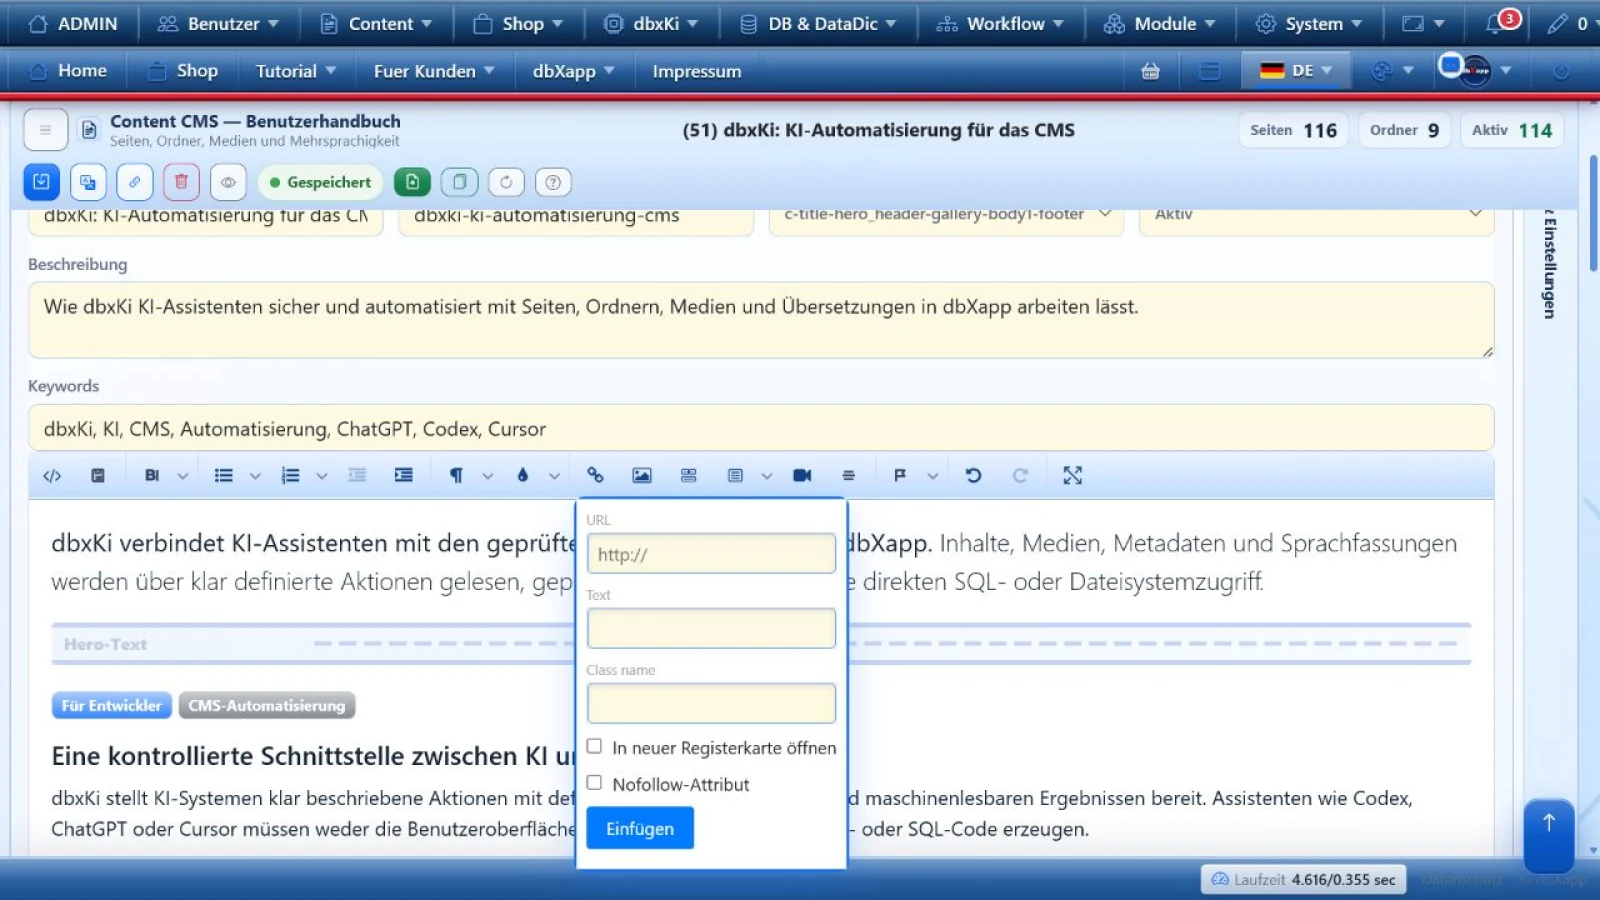
Task: Click the ADMIN link in top bar
Action: (x=73, y=23)
